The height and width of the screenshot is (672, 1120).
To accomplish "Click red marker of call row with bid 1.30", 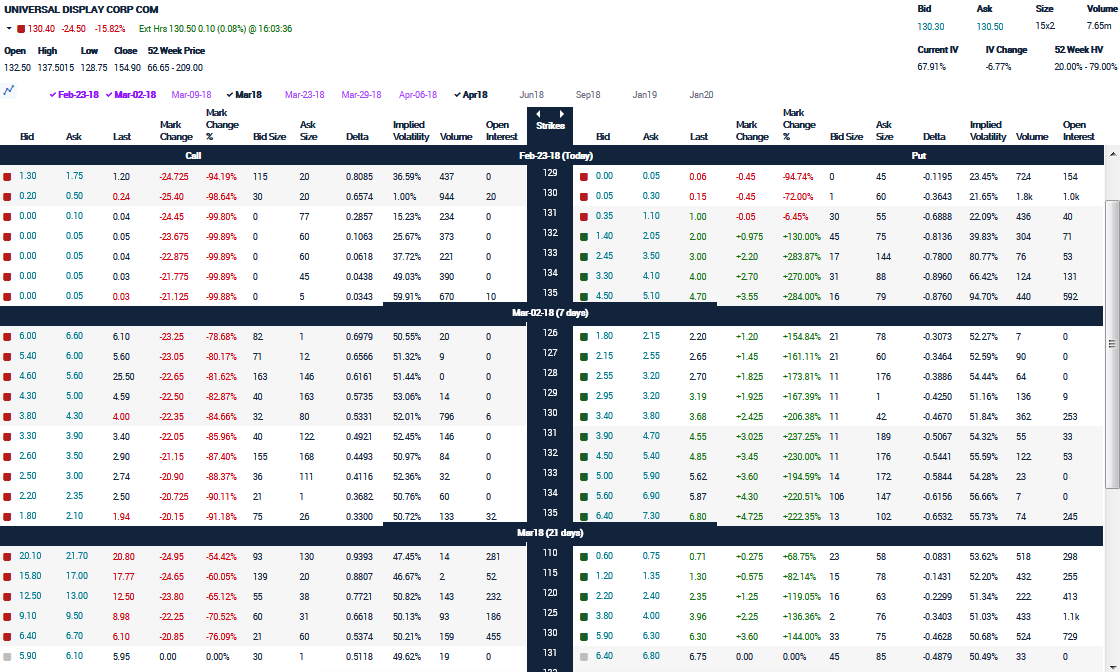I will (x=7, y=176).
